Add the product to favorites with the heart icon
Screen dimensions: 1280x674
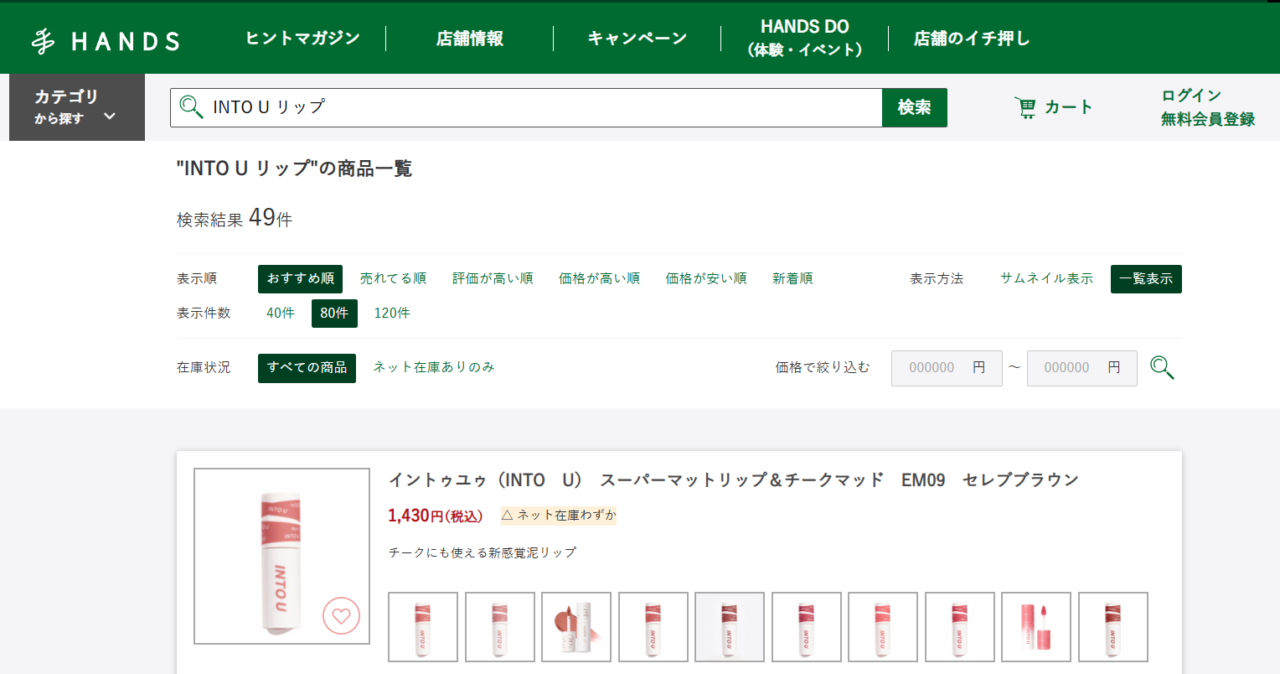point(341,616)
